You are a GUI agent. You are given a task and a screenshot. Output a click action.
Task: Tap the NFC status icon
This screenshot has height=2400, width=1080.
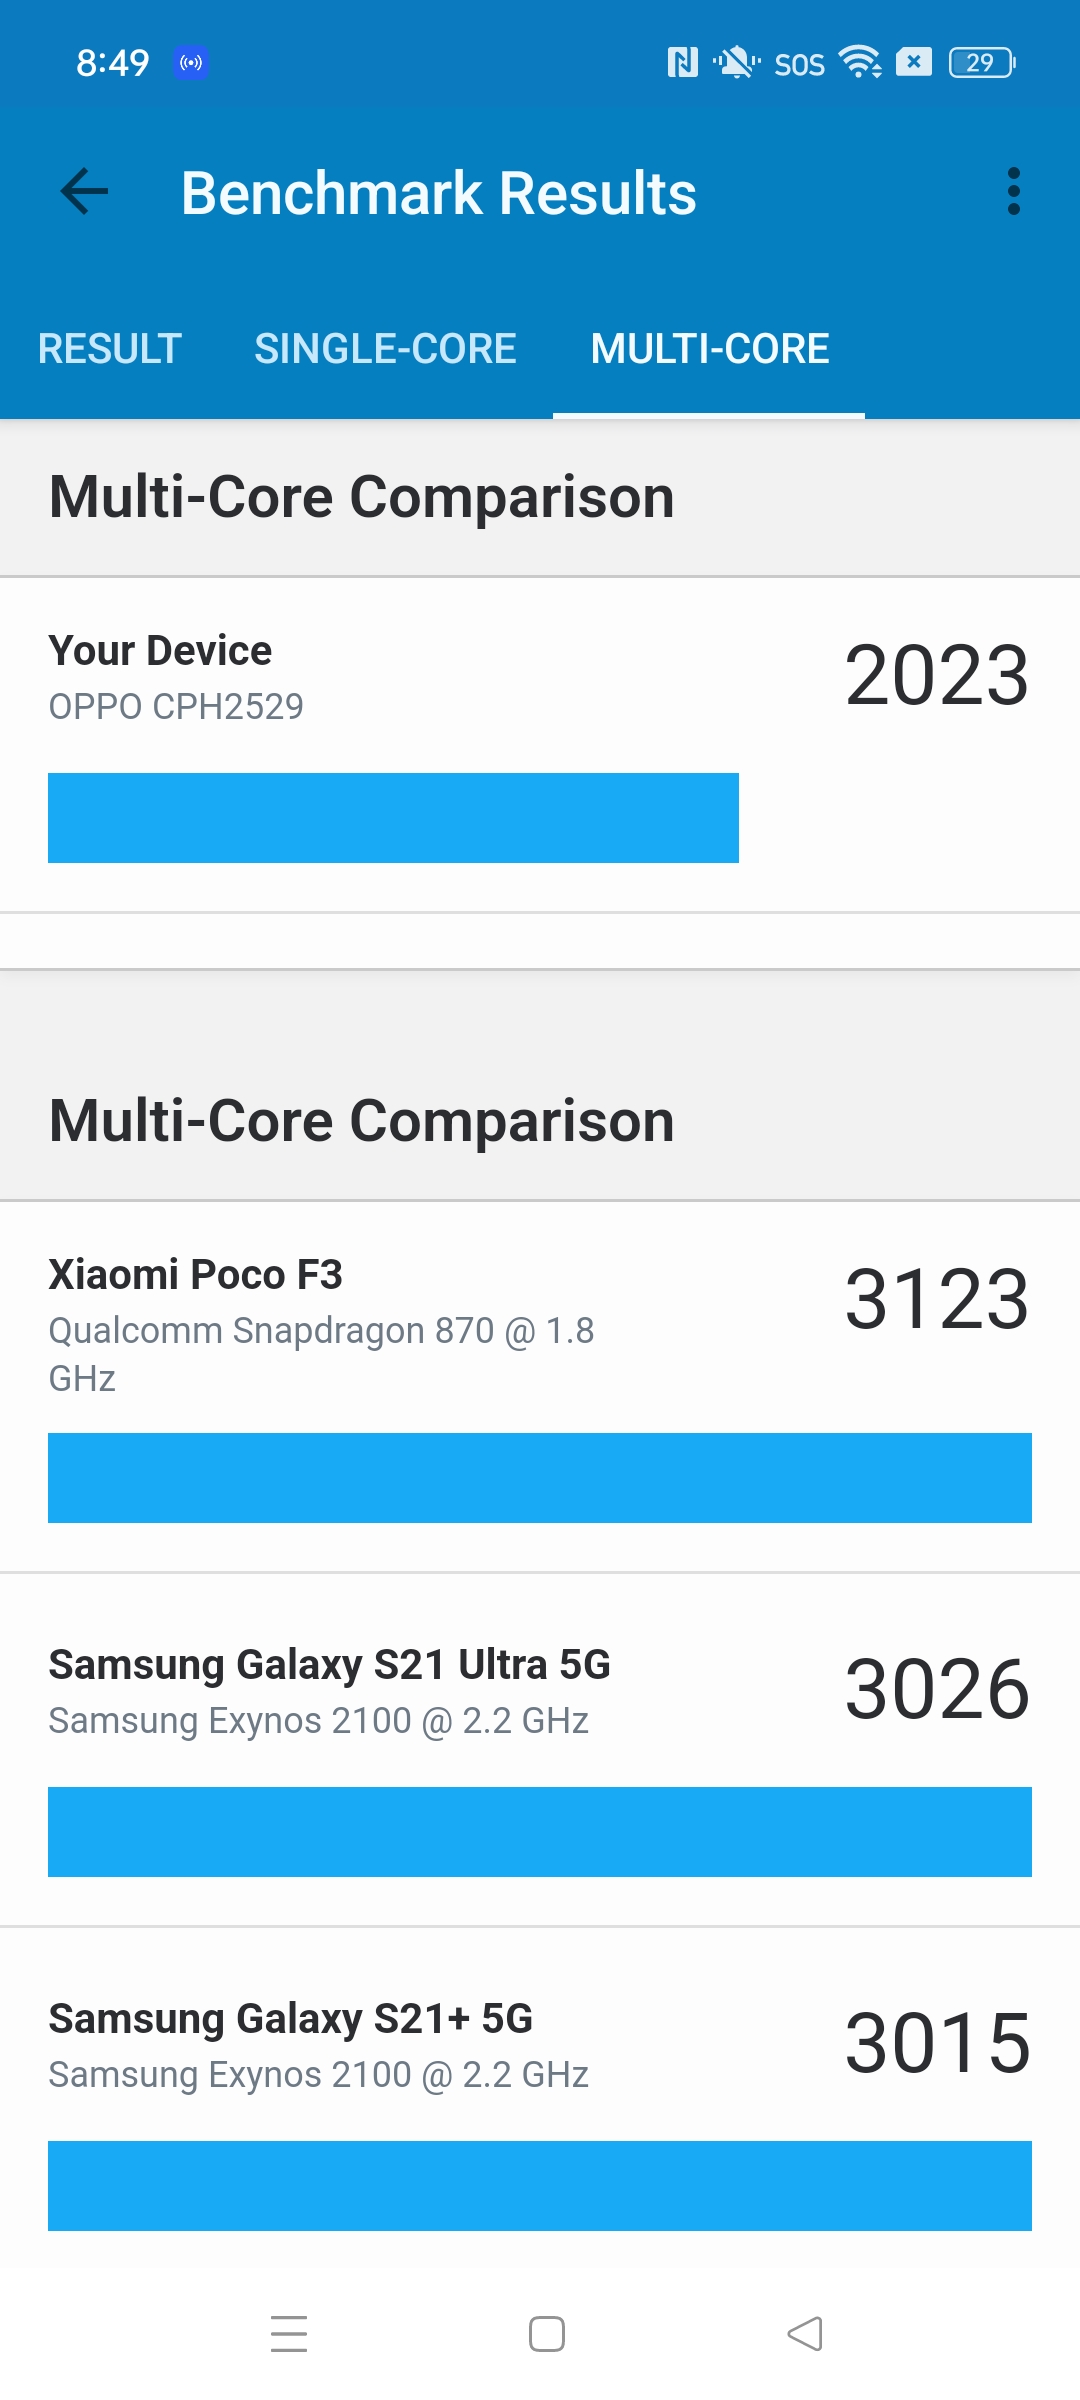(x=683, y=63)
